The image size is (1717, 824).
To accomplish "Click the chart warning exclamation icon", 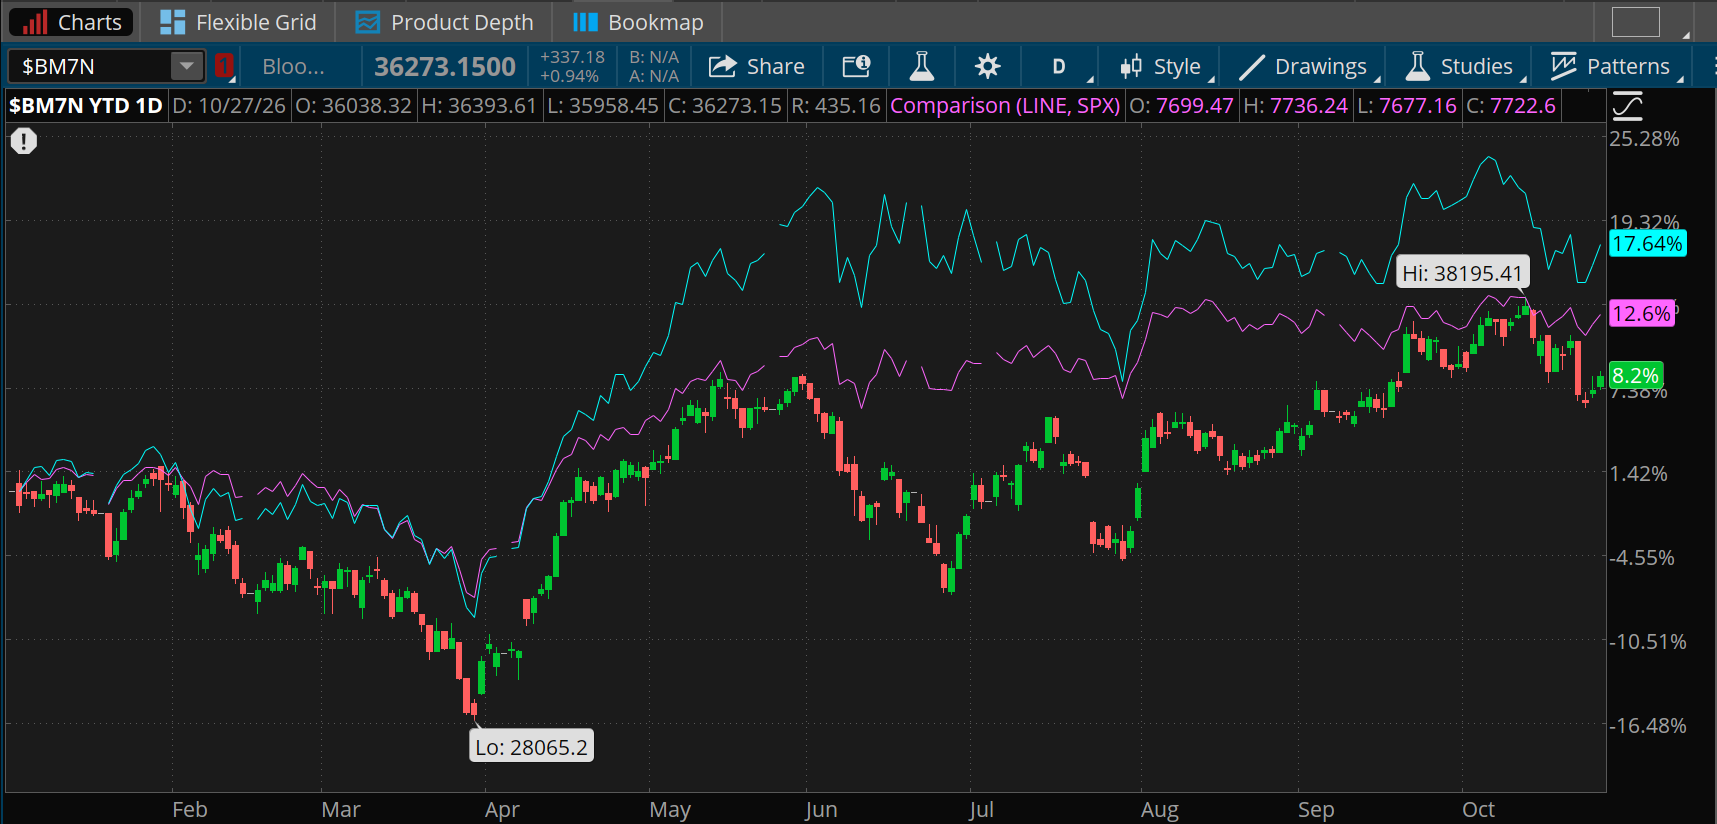I will (x=24, y=141).
